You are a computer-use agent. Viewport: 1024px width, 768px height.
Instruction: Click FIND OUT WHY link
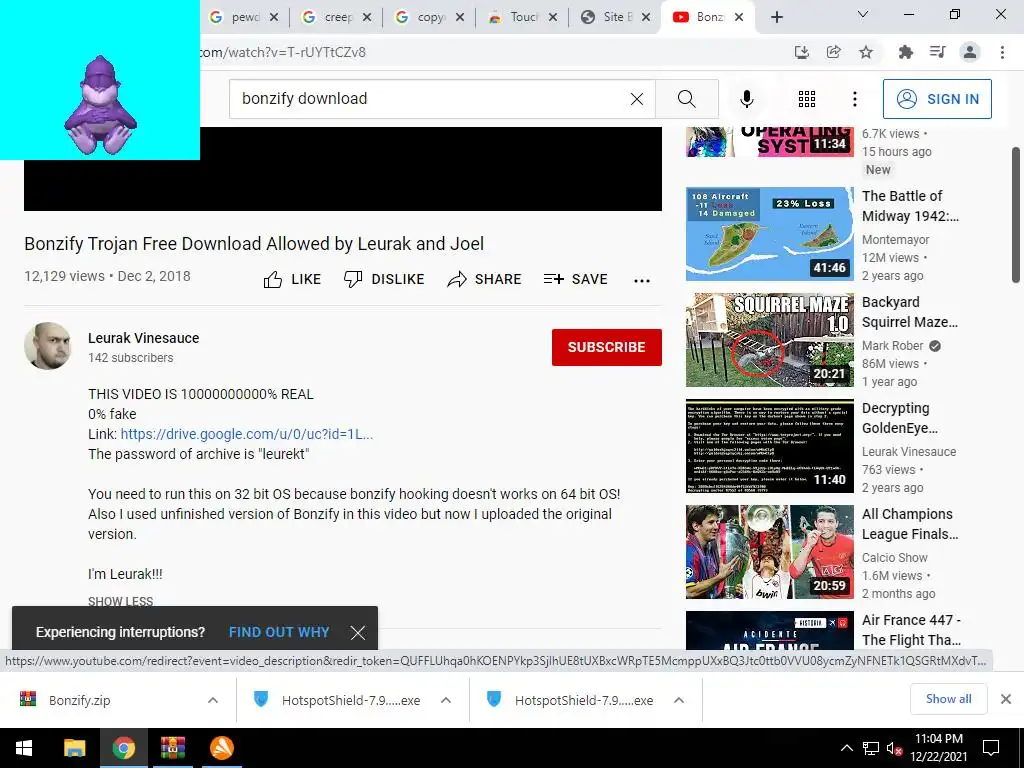(279, 632)
